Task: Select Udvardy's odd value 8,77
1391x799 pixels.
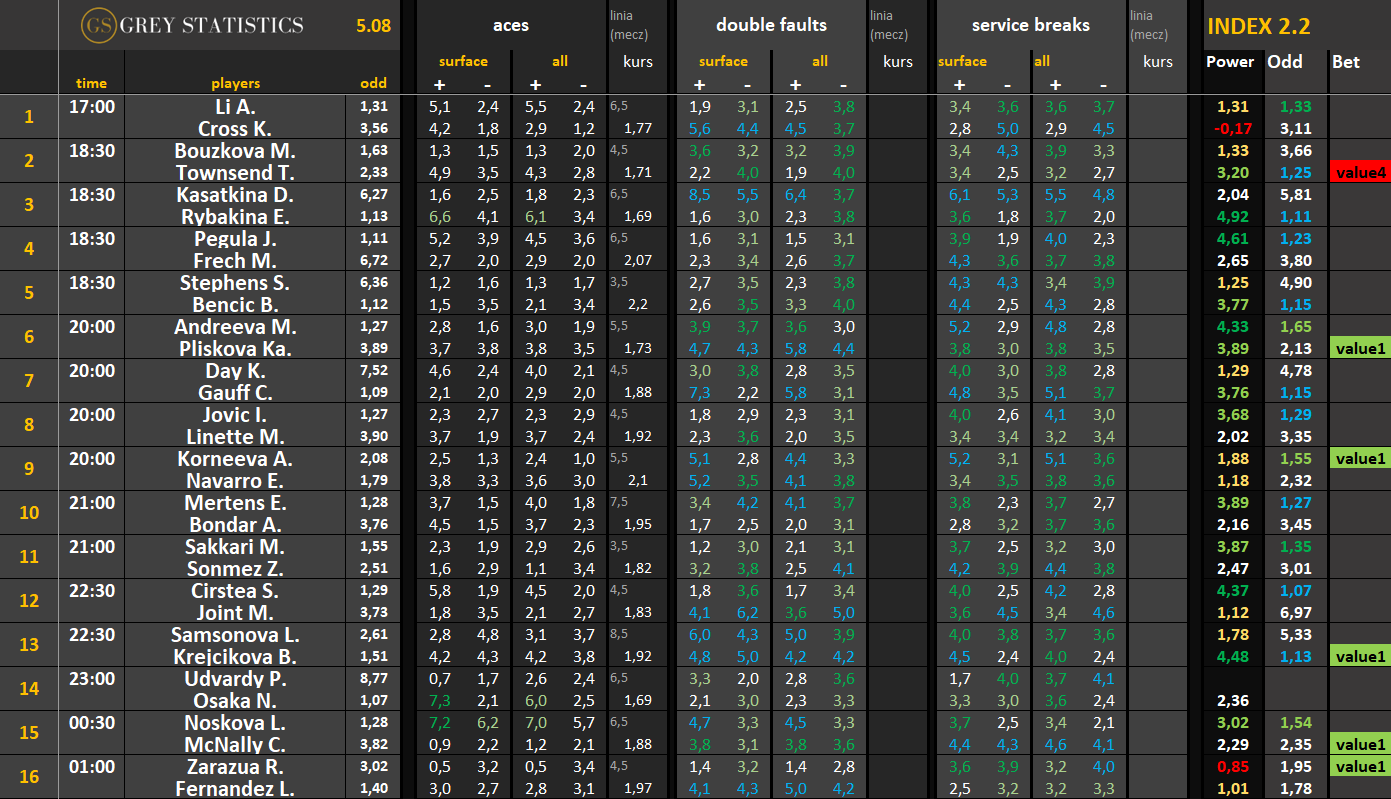Action: (x=373, y=677)
